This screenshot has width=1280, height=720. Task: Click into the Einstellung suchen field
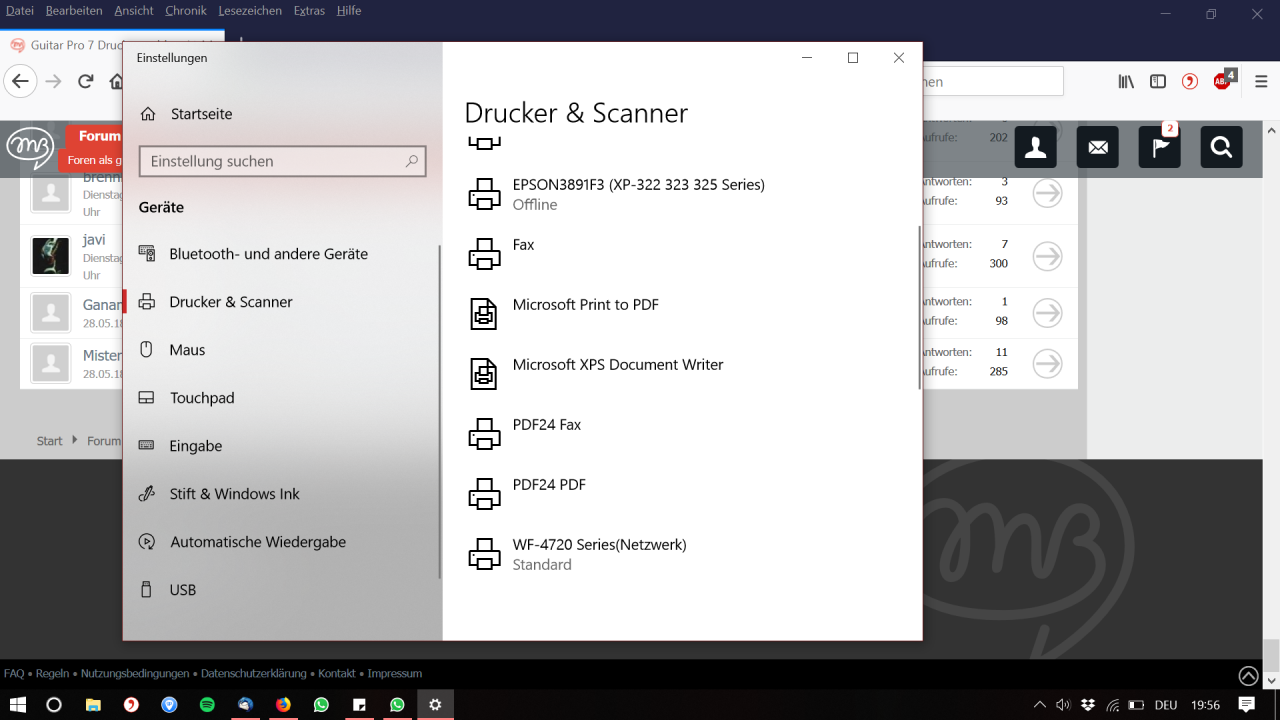tap(283, 161)
